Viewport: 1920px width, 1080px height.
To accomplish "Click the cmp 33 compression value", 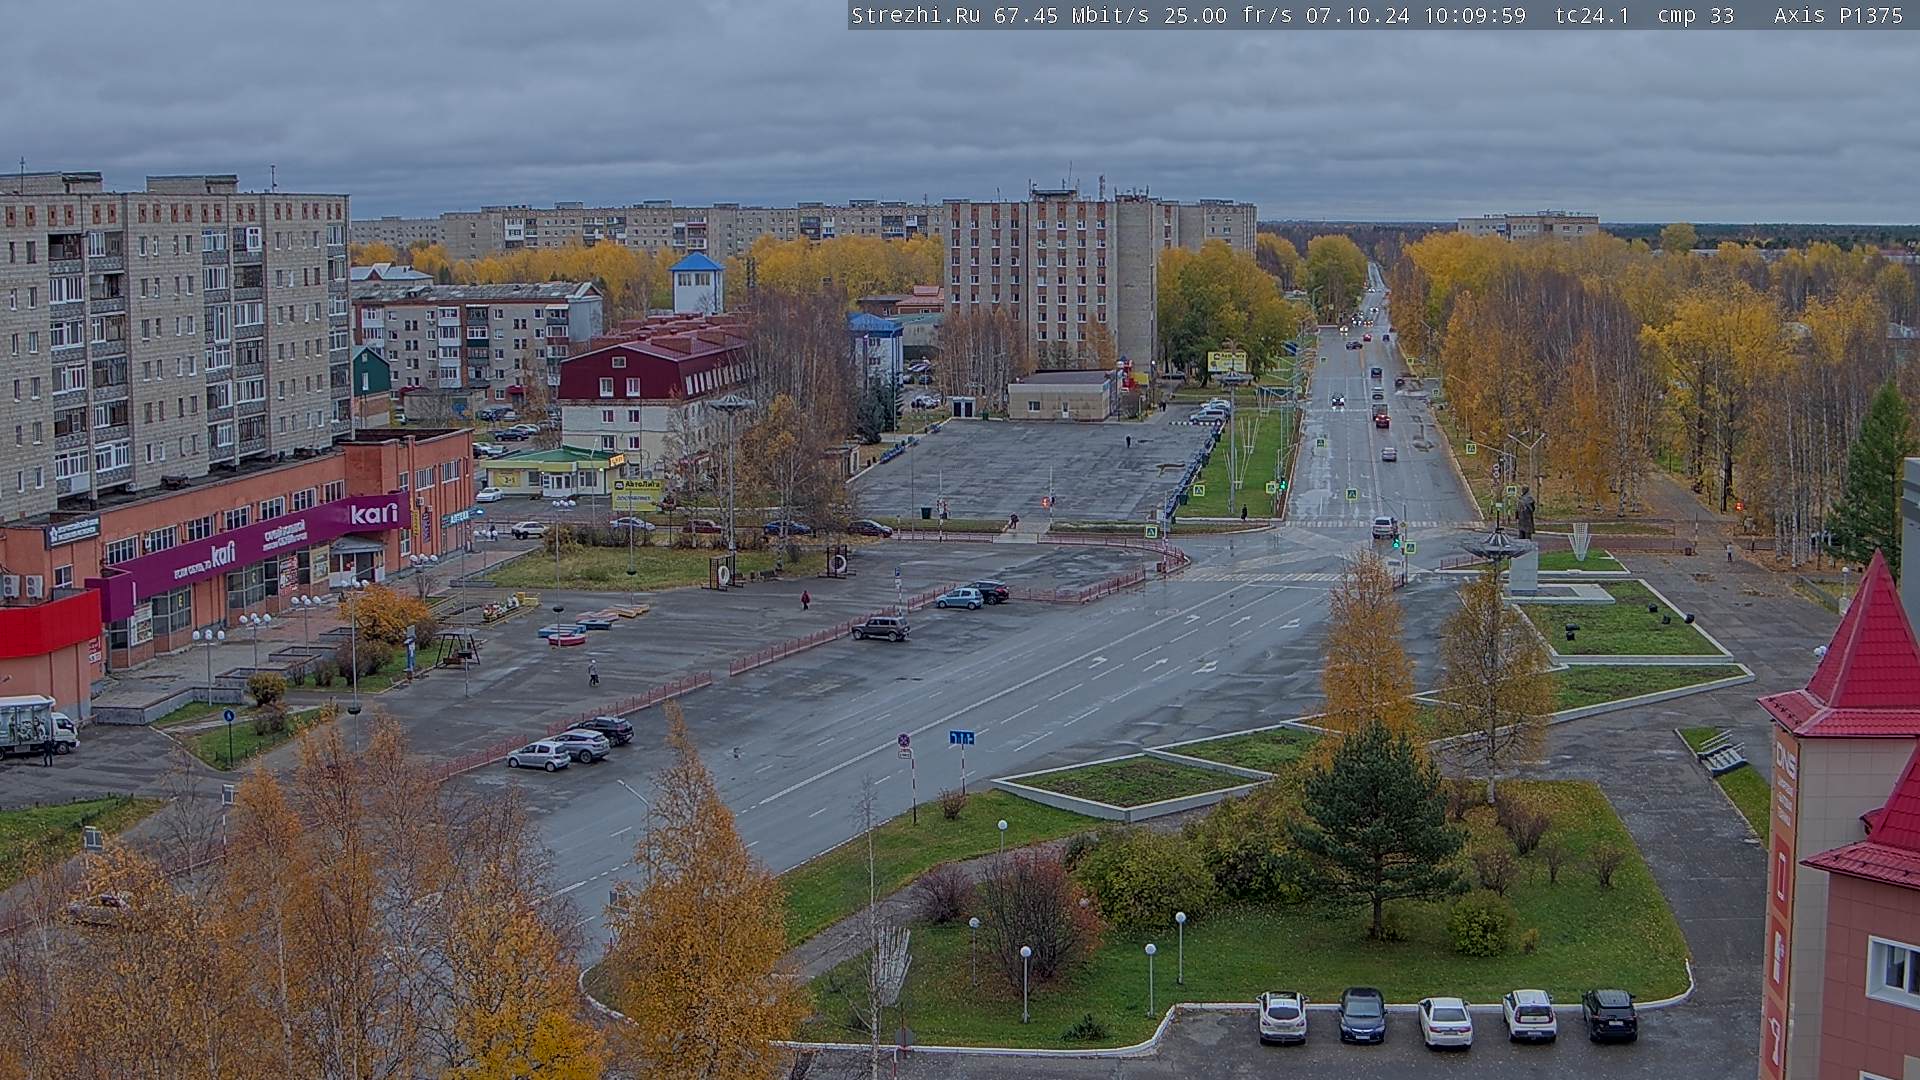I will (1695, 15).
